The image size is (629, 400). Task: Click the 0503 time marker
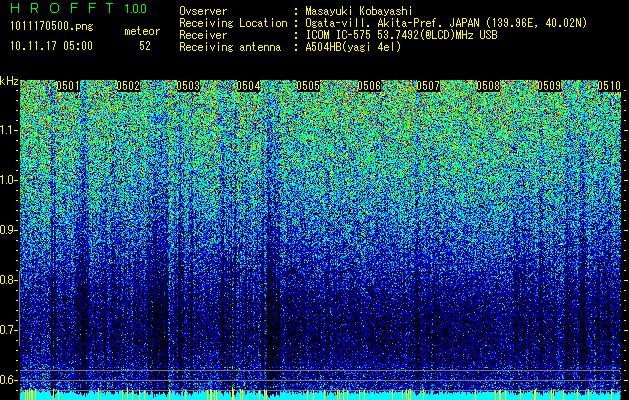click(188, 86)
